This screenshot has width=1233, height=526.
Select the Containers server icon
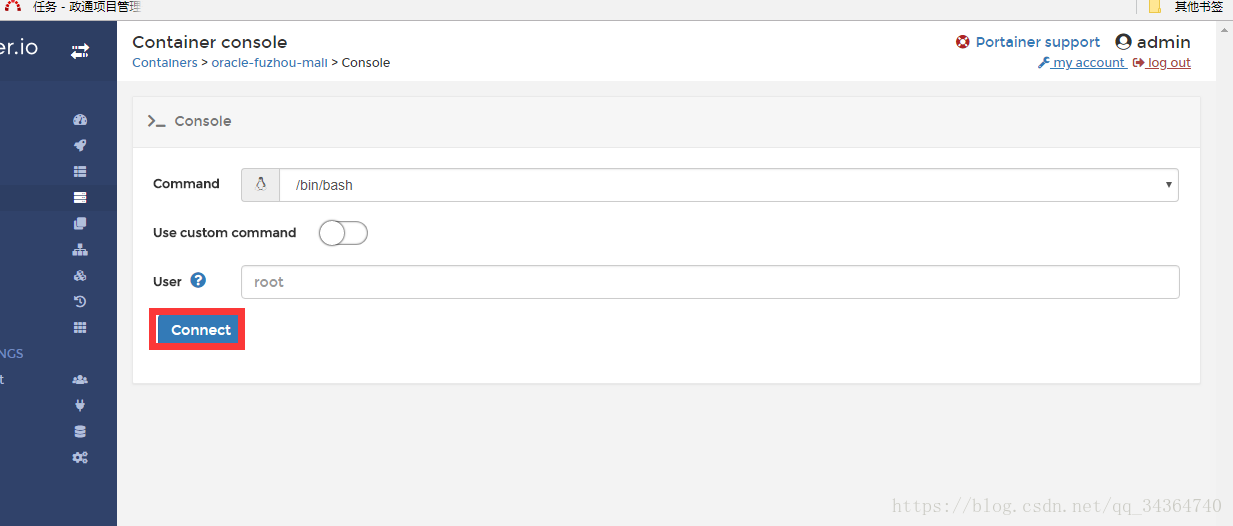tap(80, 198)
